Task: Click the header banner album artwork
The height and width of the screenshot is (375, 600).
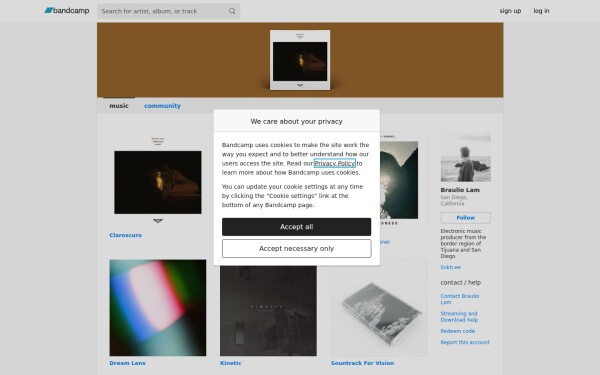Action: (300, 60)
